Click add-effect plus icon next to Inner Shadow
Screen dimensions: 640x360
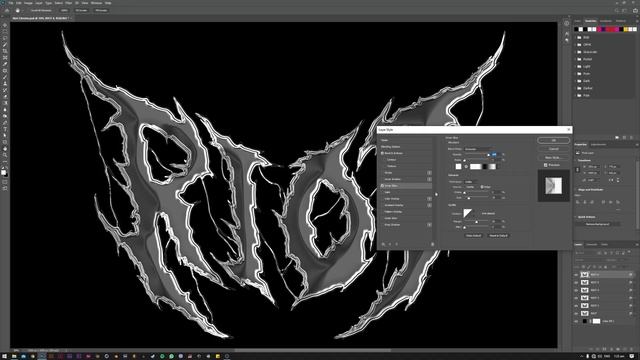click(x=429, y=179)
